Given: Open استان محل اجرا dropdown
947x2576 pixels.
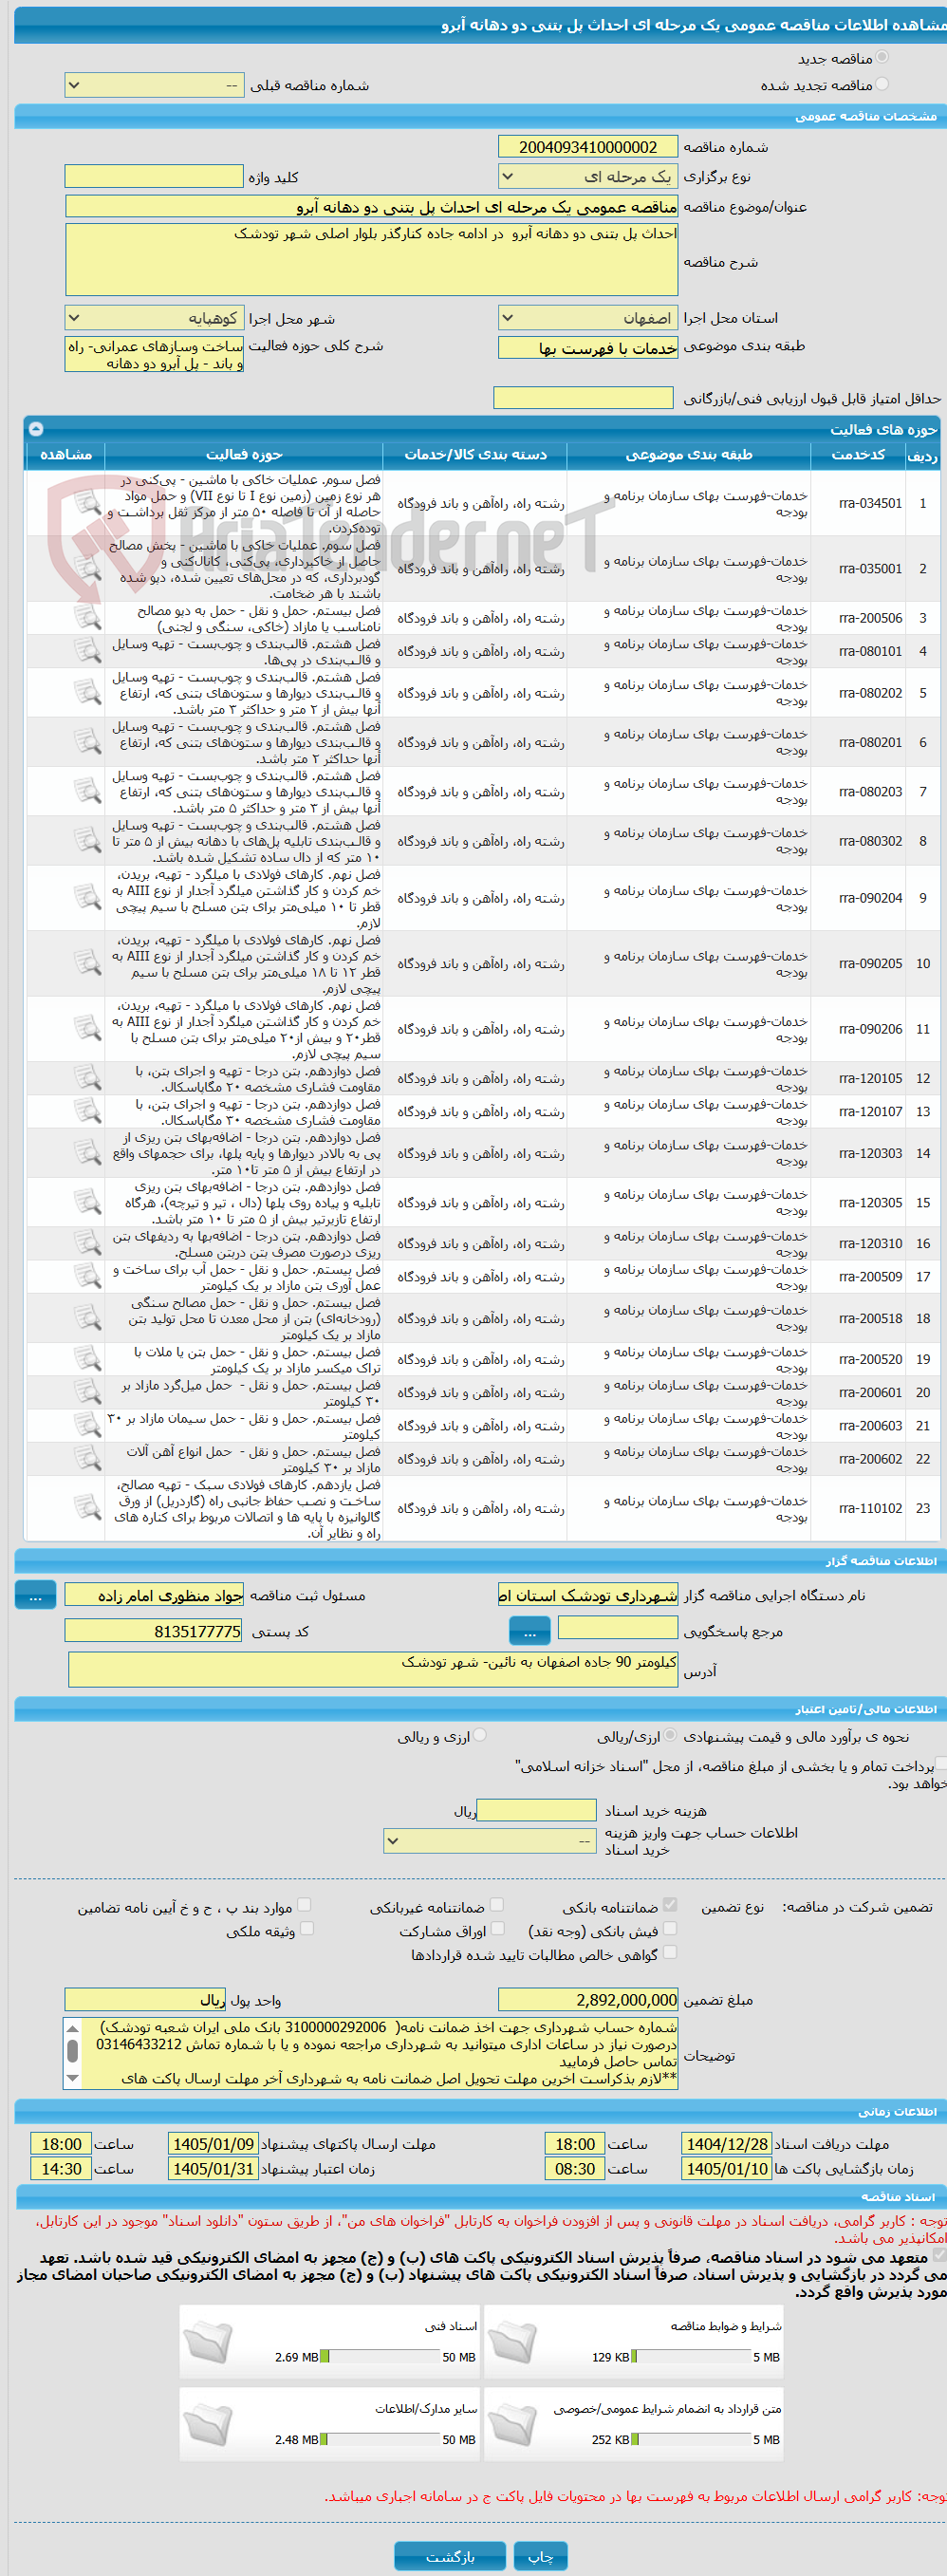Looking at the screenshot, I should pos(588,318).
